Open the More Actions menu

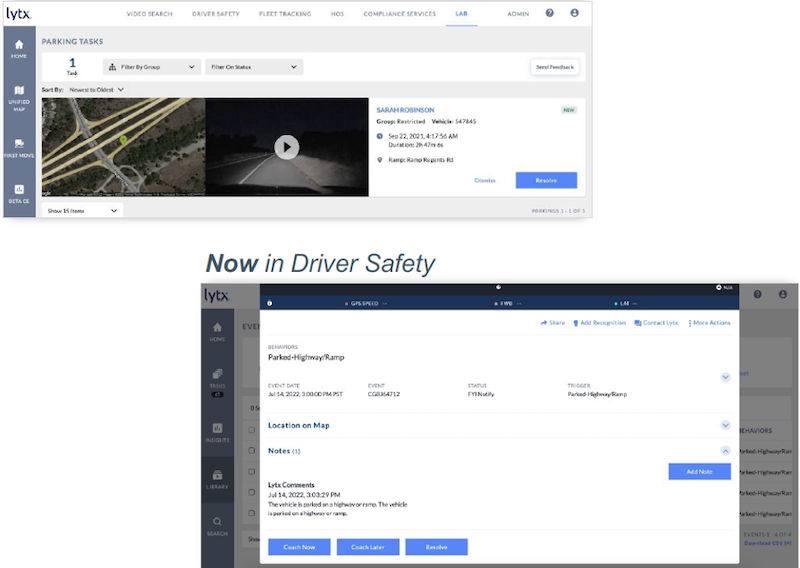[x=710, y=323]
